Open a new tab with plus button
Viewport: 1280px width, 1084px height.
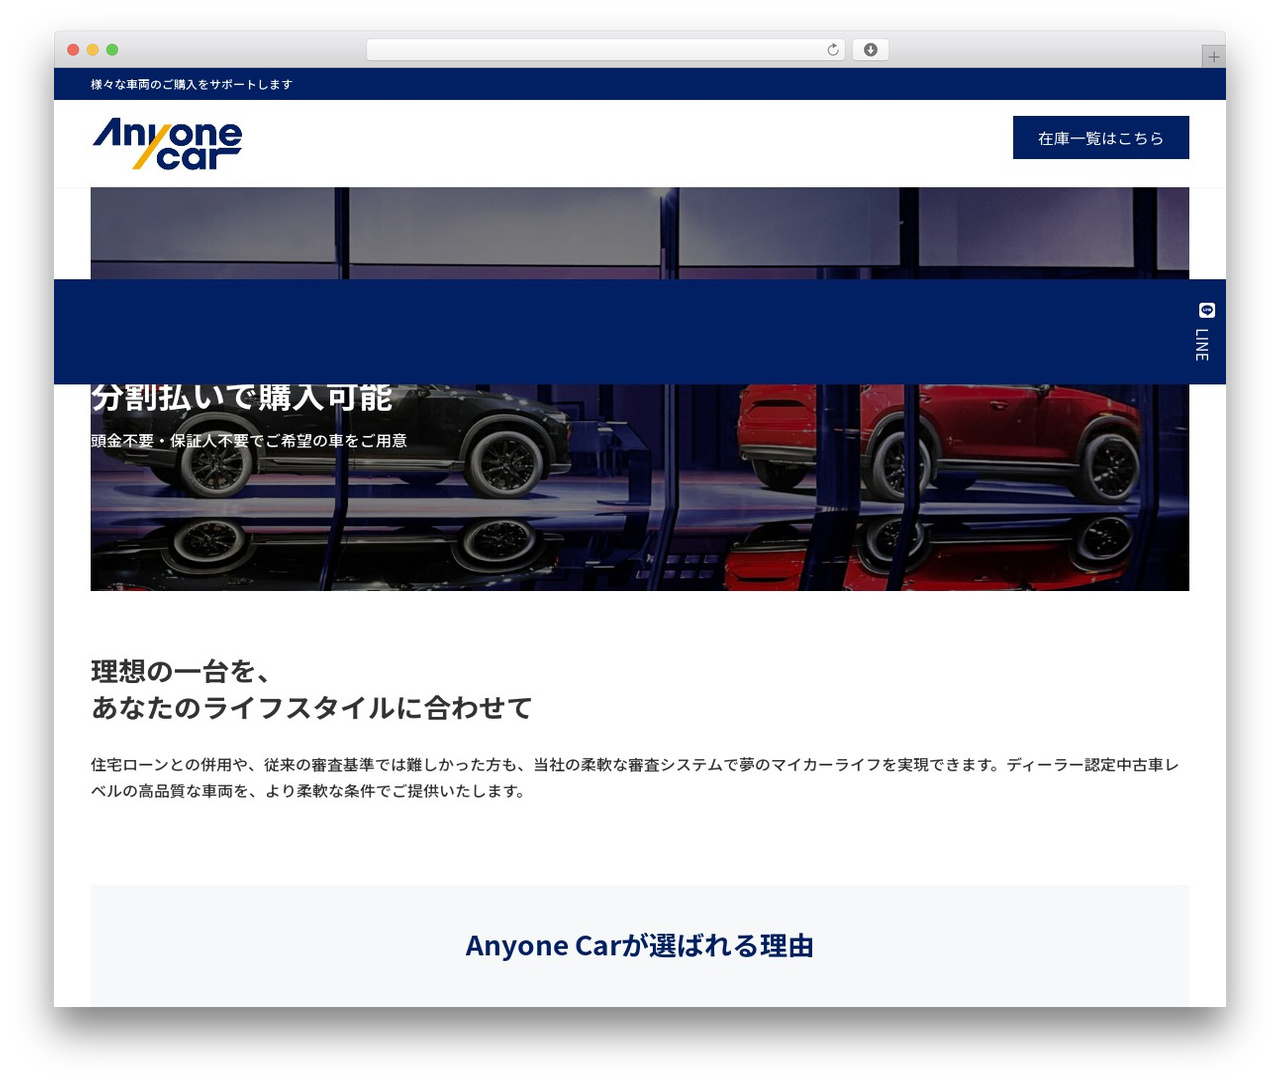[1213, 57]
